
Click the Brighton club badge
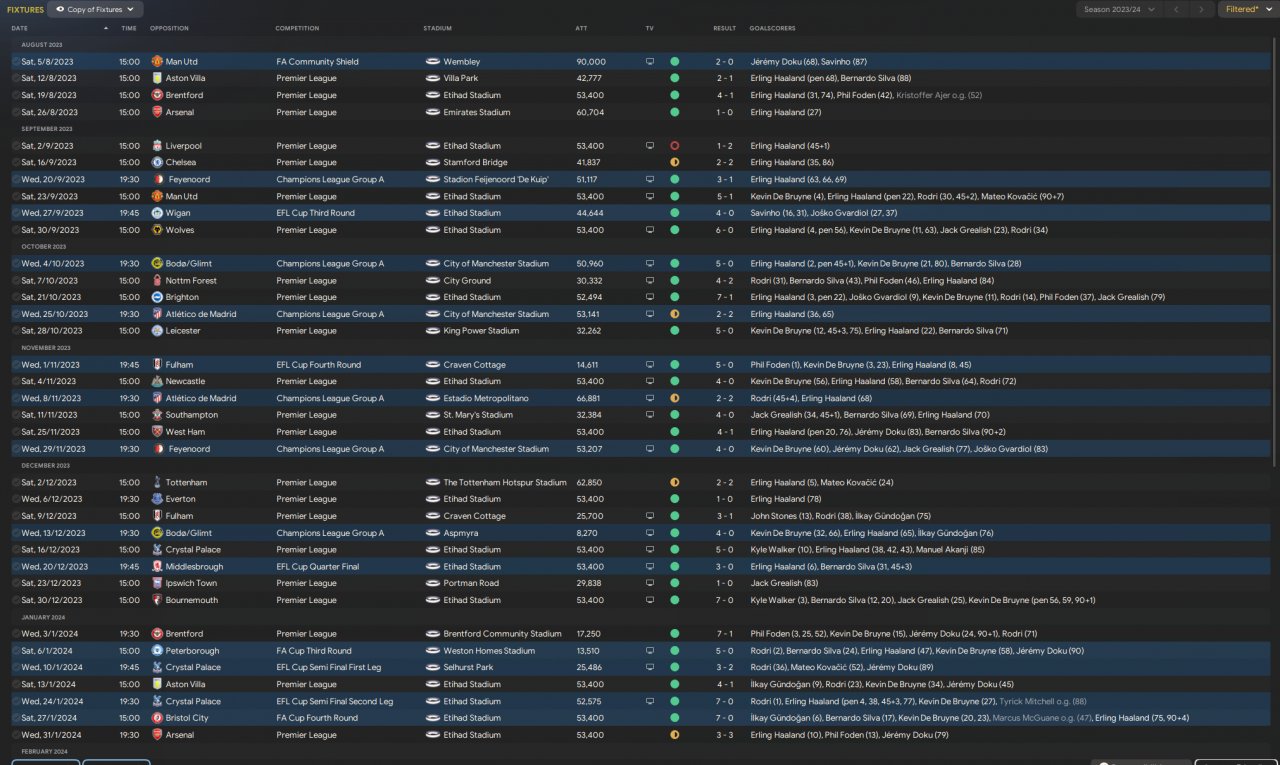tap(157, 297)
